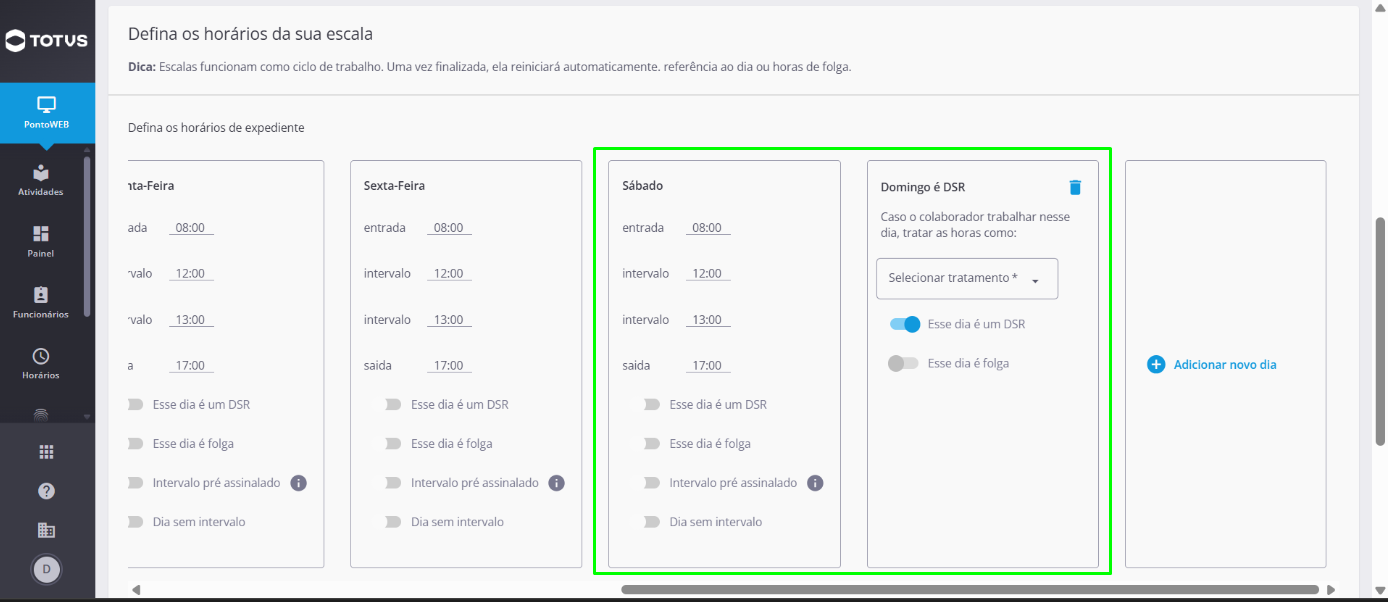
Task: Click horizontal scrollbar right arrow
Action: point(1331,590)
